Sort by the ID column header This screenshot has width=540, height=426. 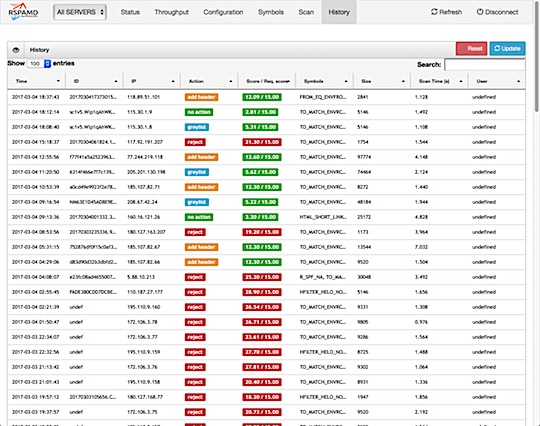[x=94, y=81]
